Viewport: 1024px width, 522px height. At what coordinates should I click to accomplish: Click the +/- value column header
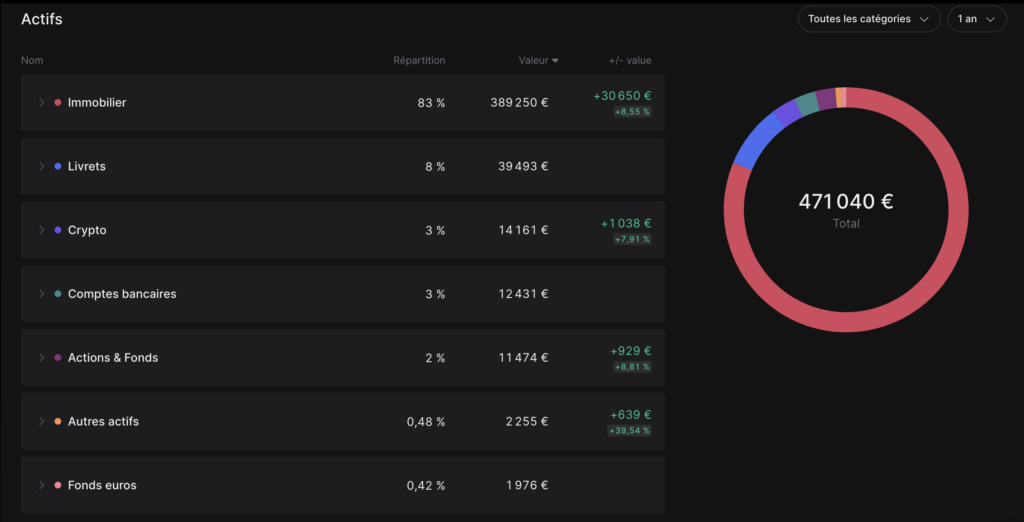click(x=630, y=60)
